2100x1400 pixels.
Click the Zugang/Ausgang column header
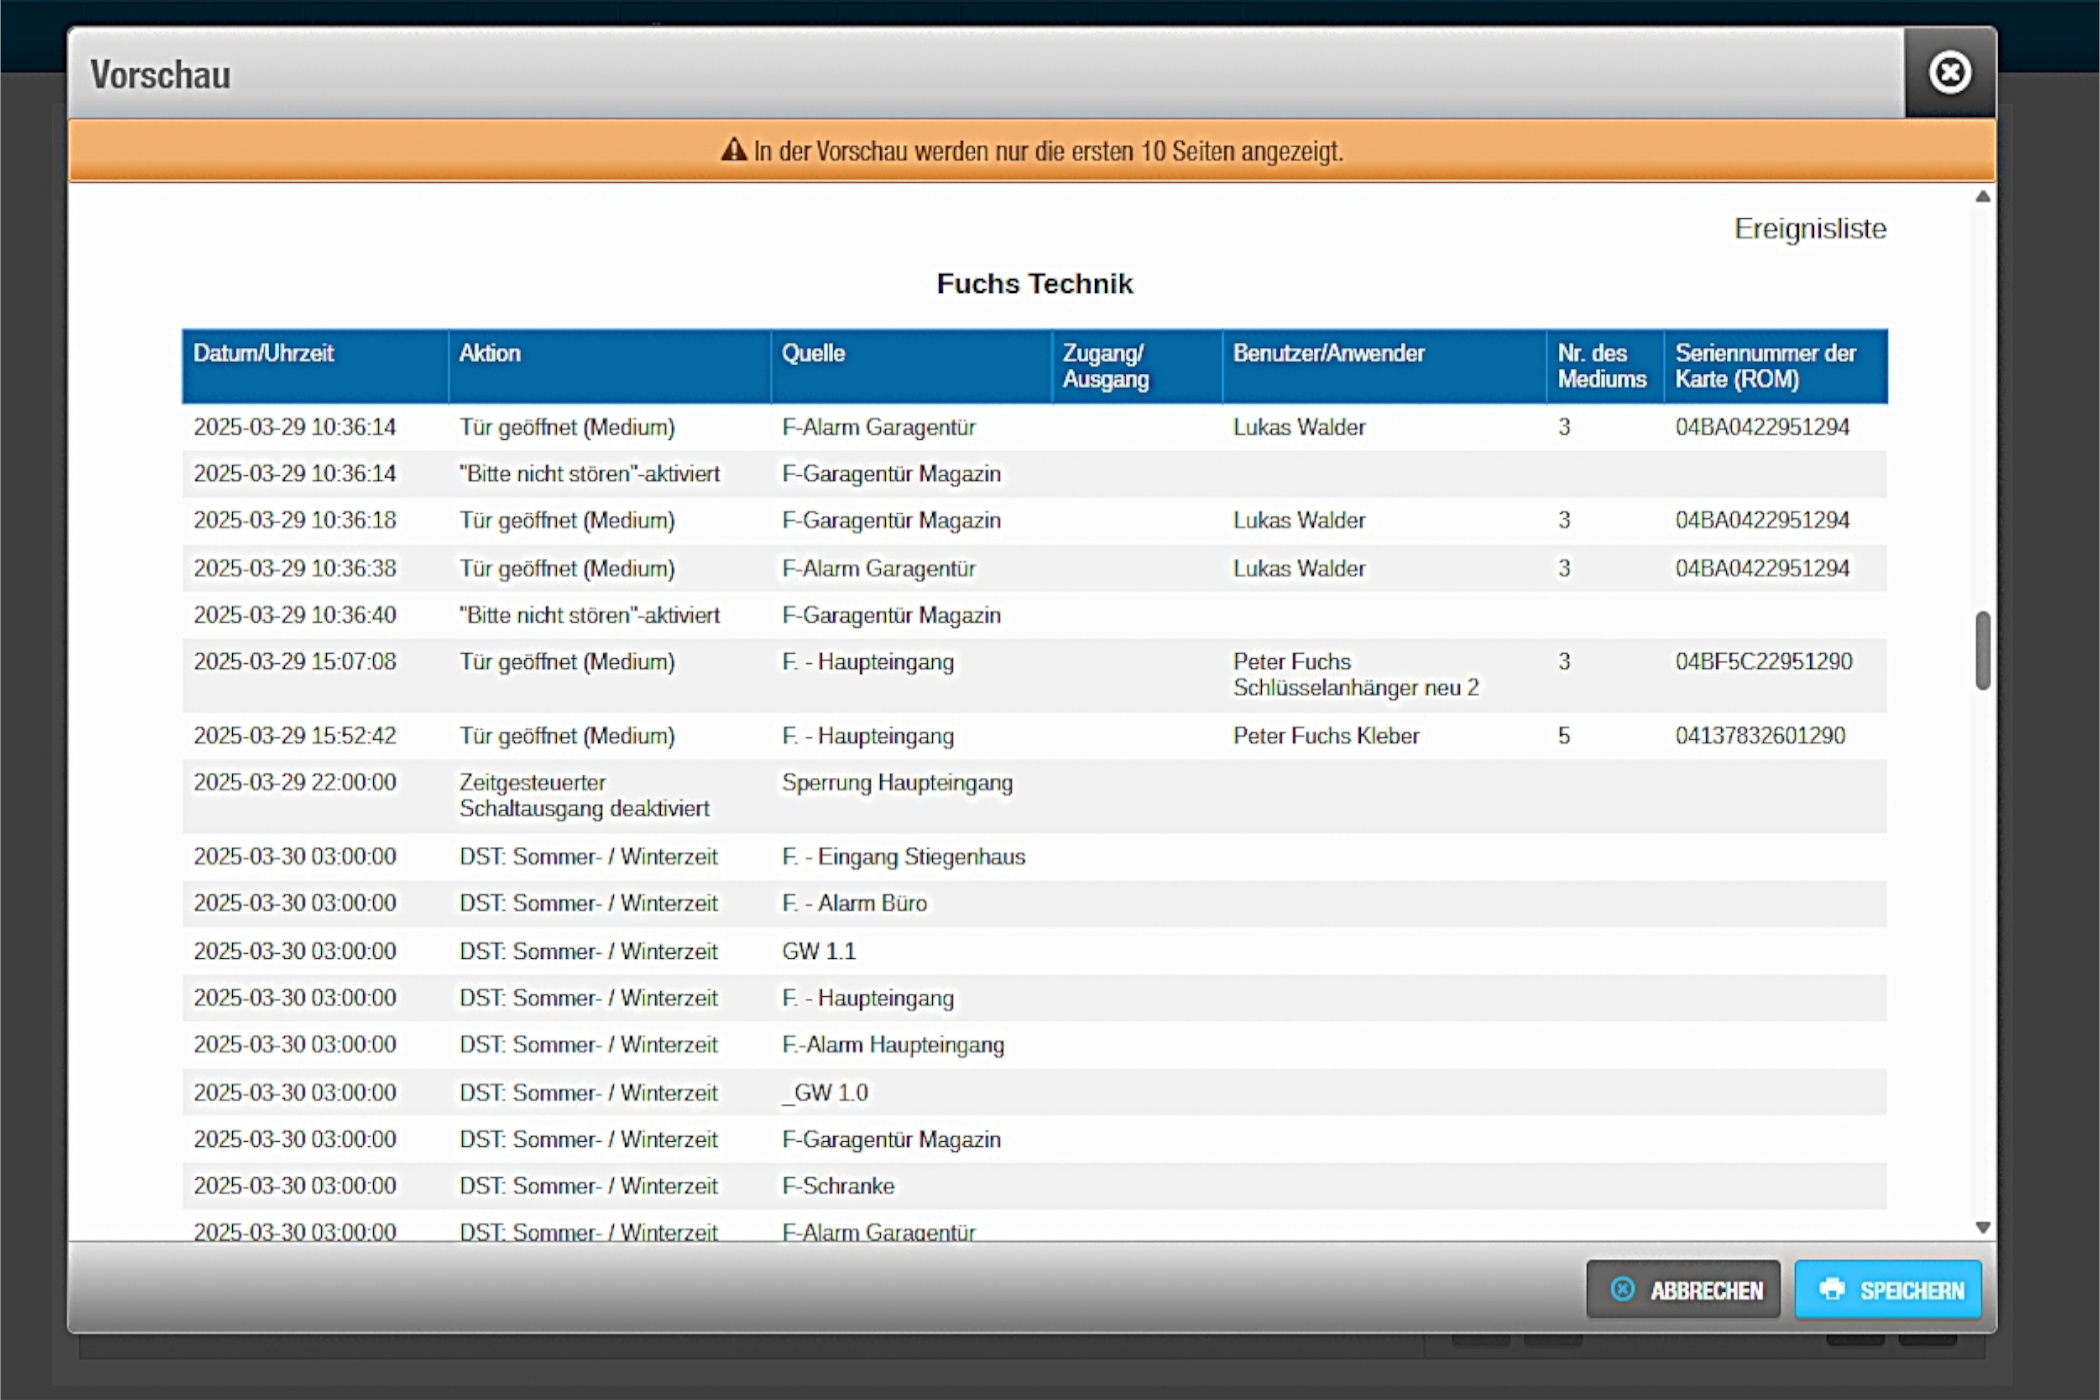(1104, 366)
